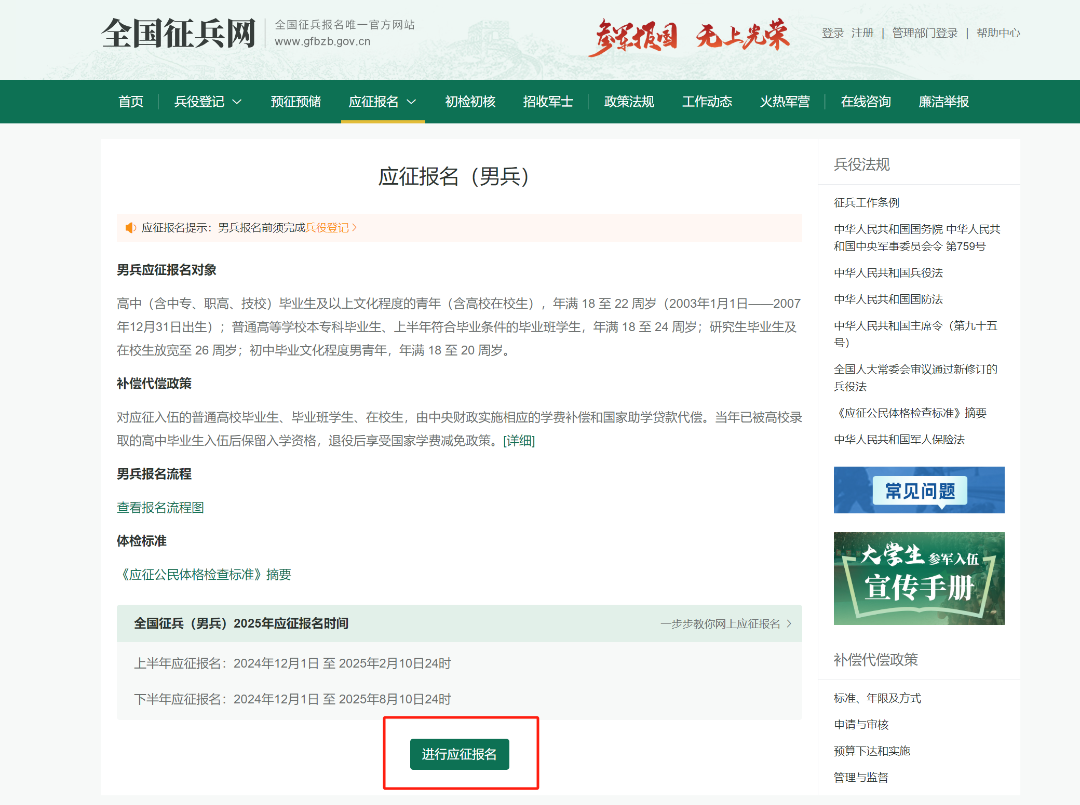Click the 参军报国 无上光荣 slogan graphic
The width and height of the screenshot is (1080, 805).
[x=688, y=36]
